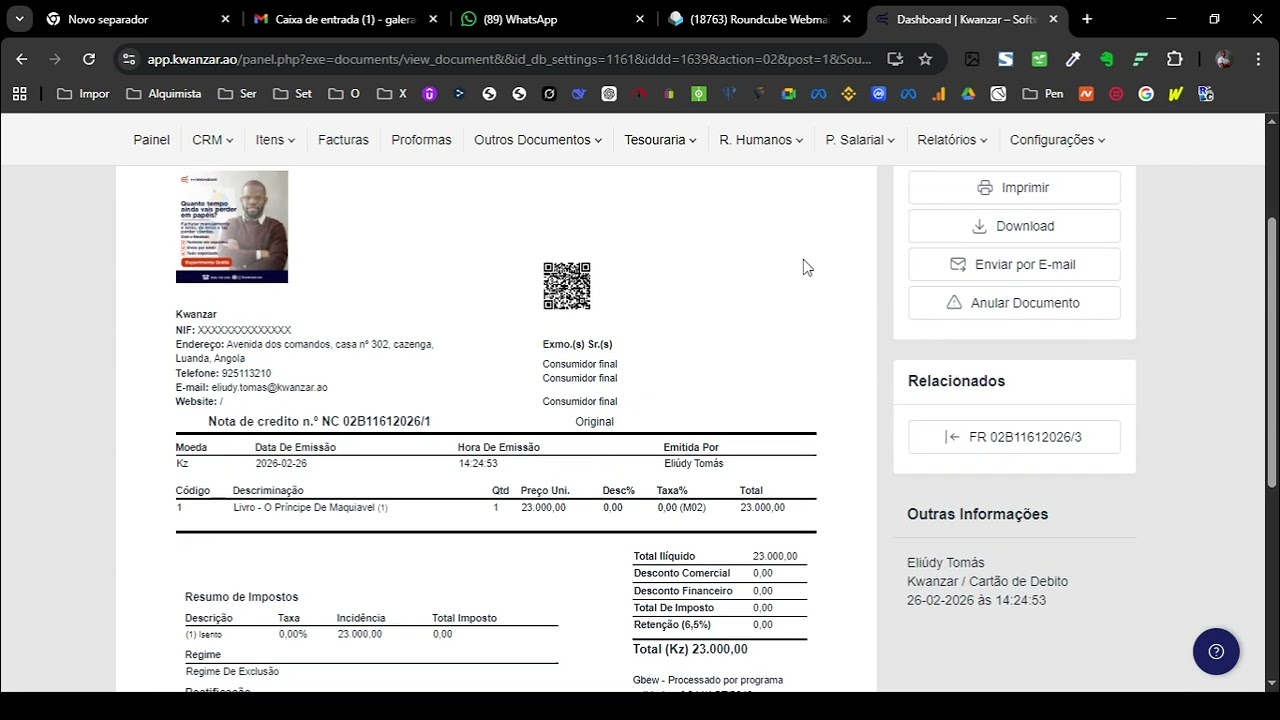Open the Evernote elephant extension

(x=1107, y=59)
